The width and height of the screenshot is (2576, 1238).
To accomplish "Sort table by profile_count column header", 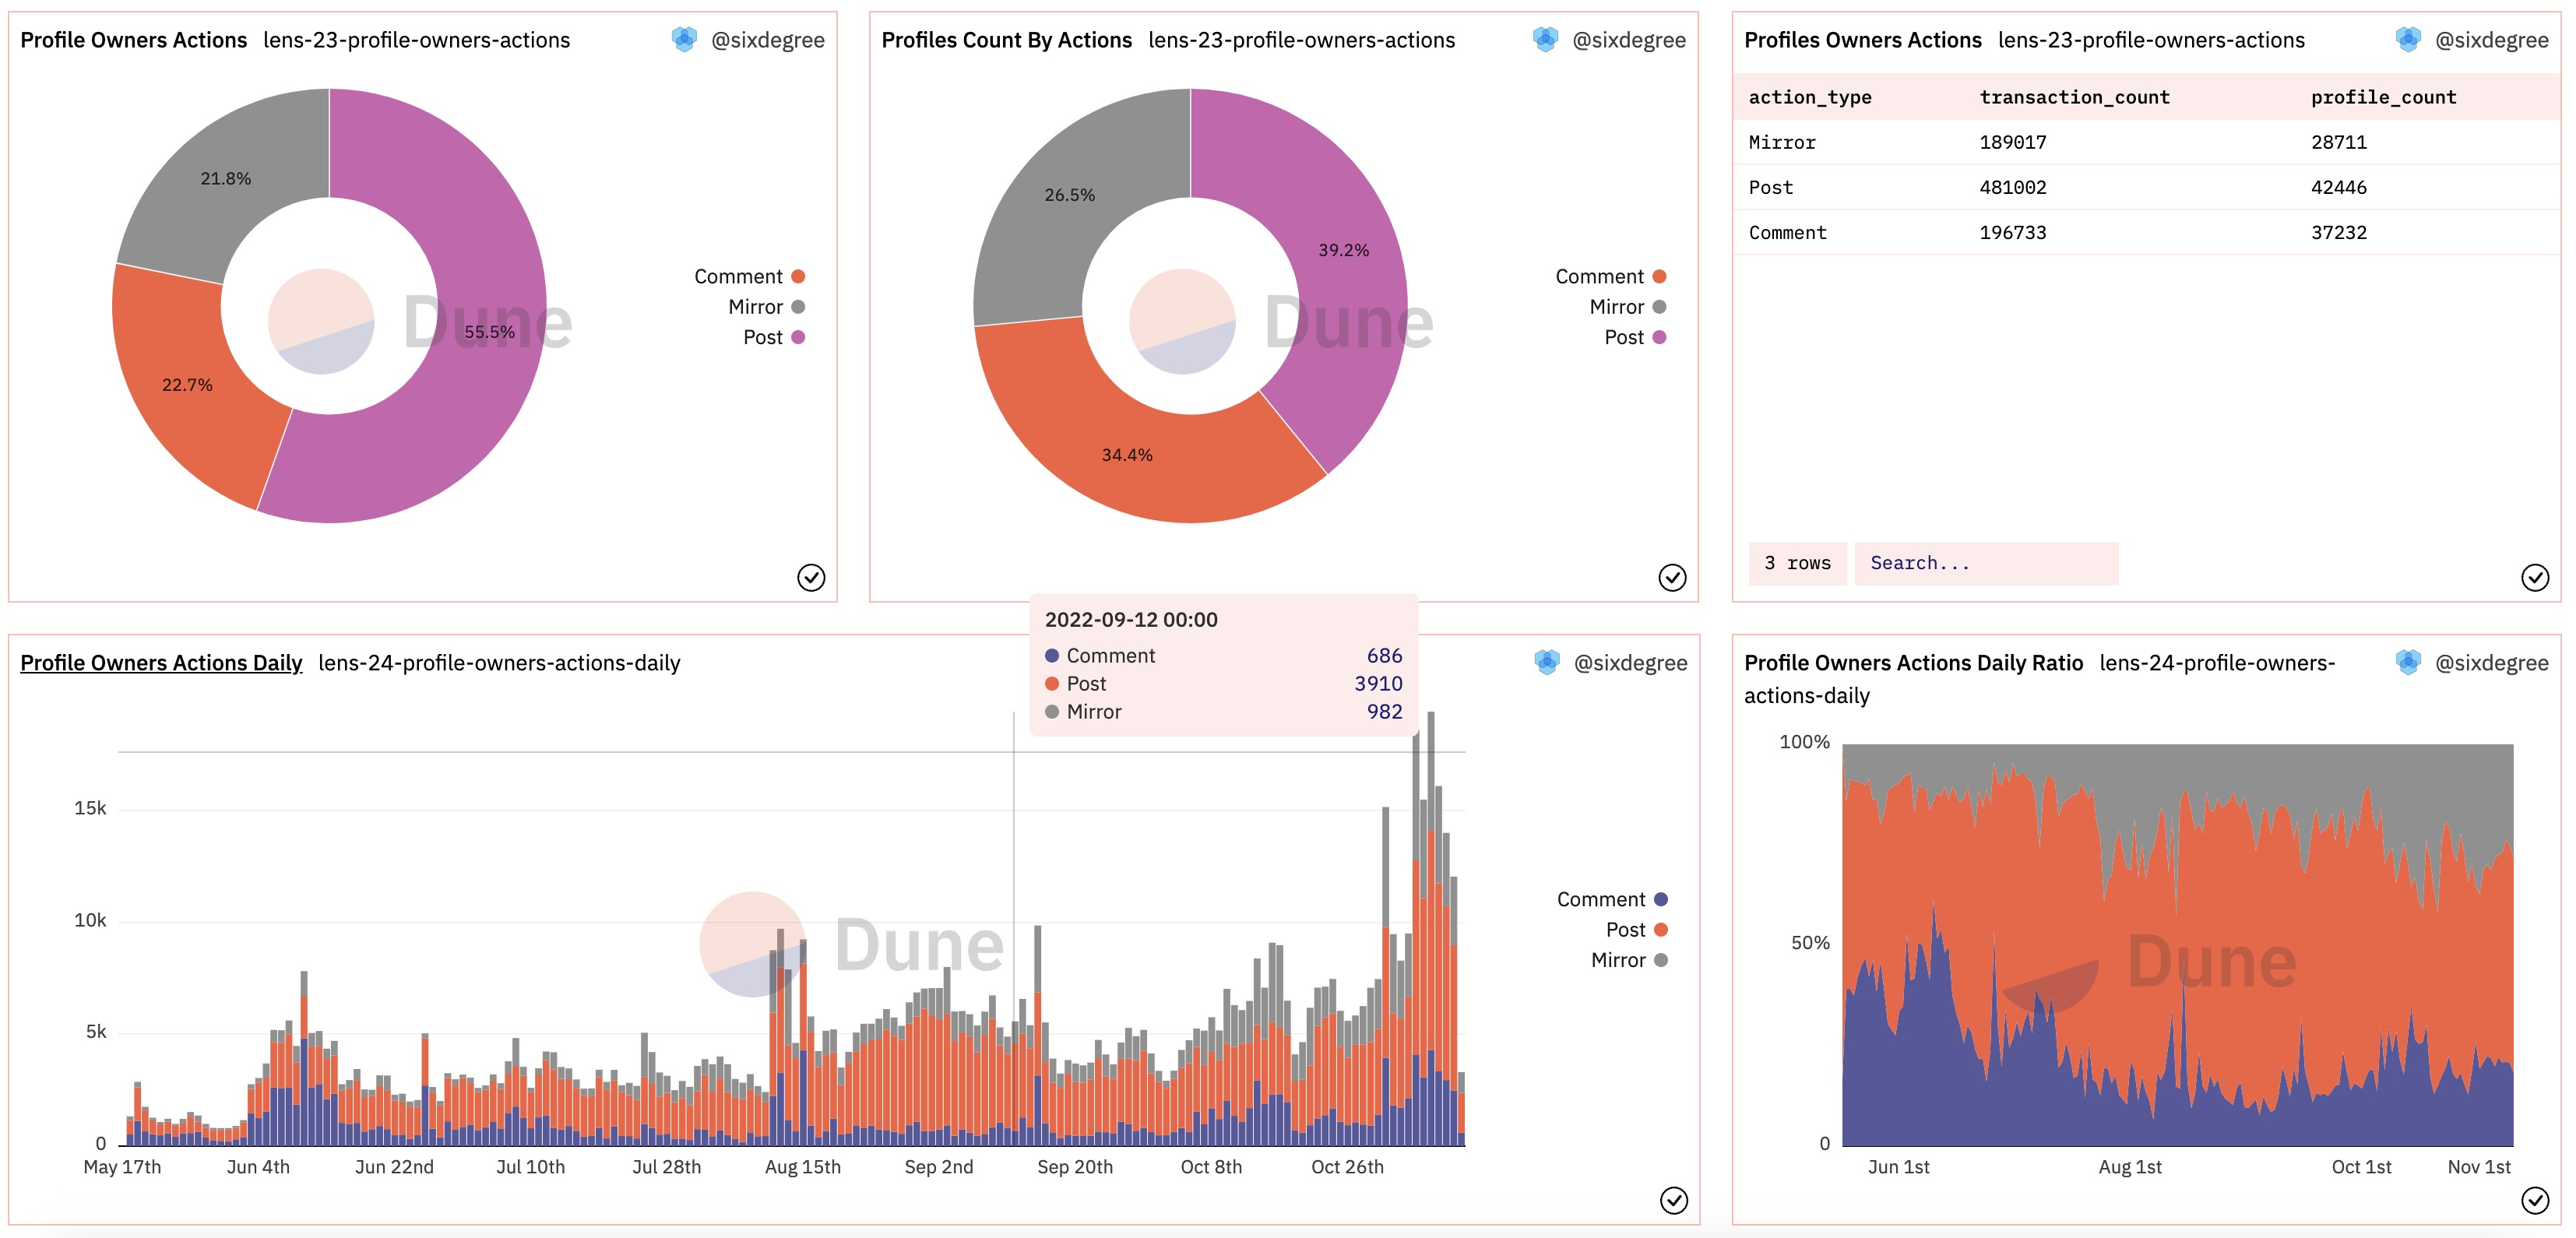I will click(2383, 97).
